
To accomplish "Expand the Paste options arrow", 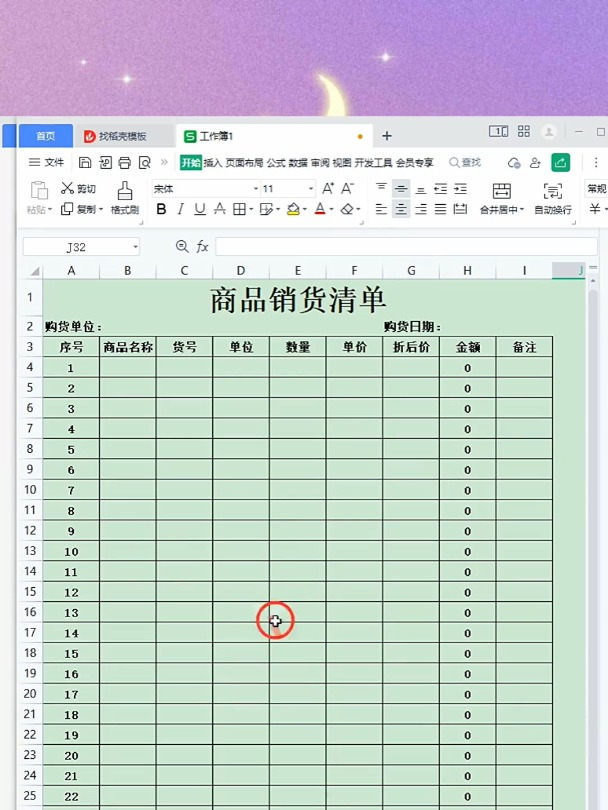I will click(x=50, y=209).
